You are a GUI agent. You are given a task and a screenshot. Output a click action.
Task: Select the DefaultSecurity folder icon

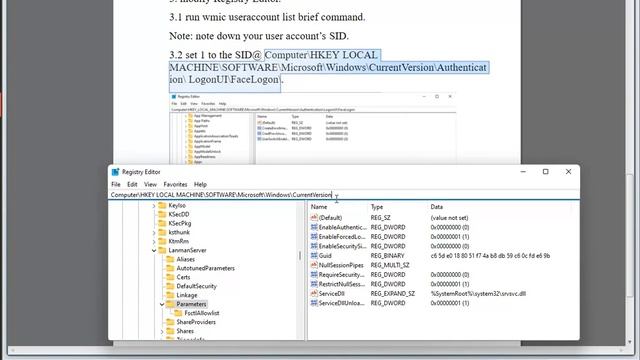(170, 286)
